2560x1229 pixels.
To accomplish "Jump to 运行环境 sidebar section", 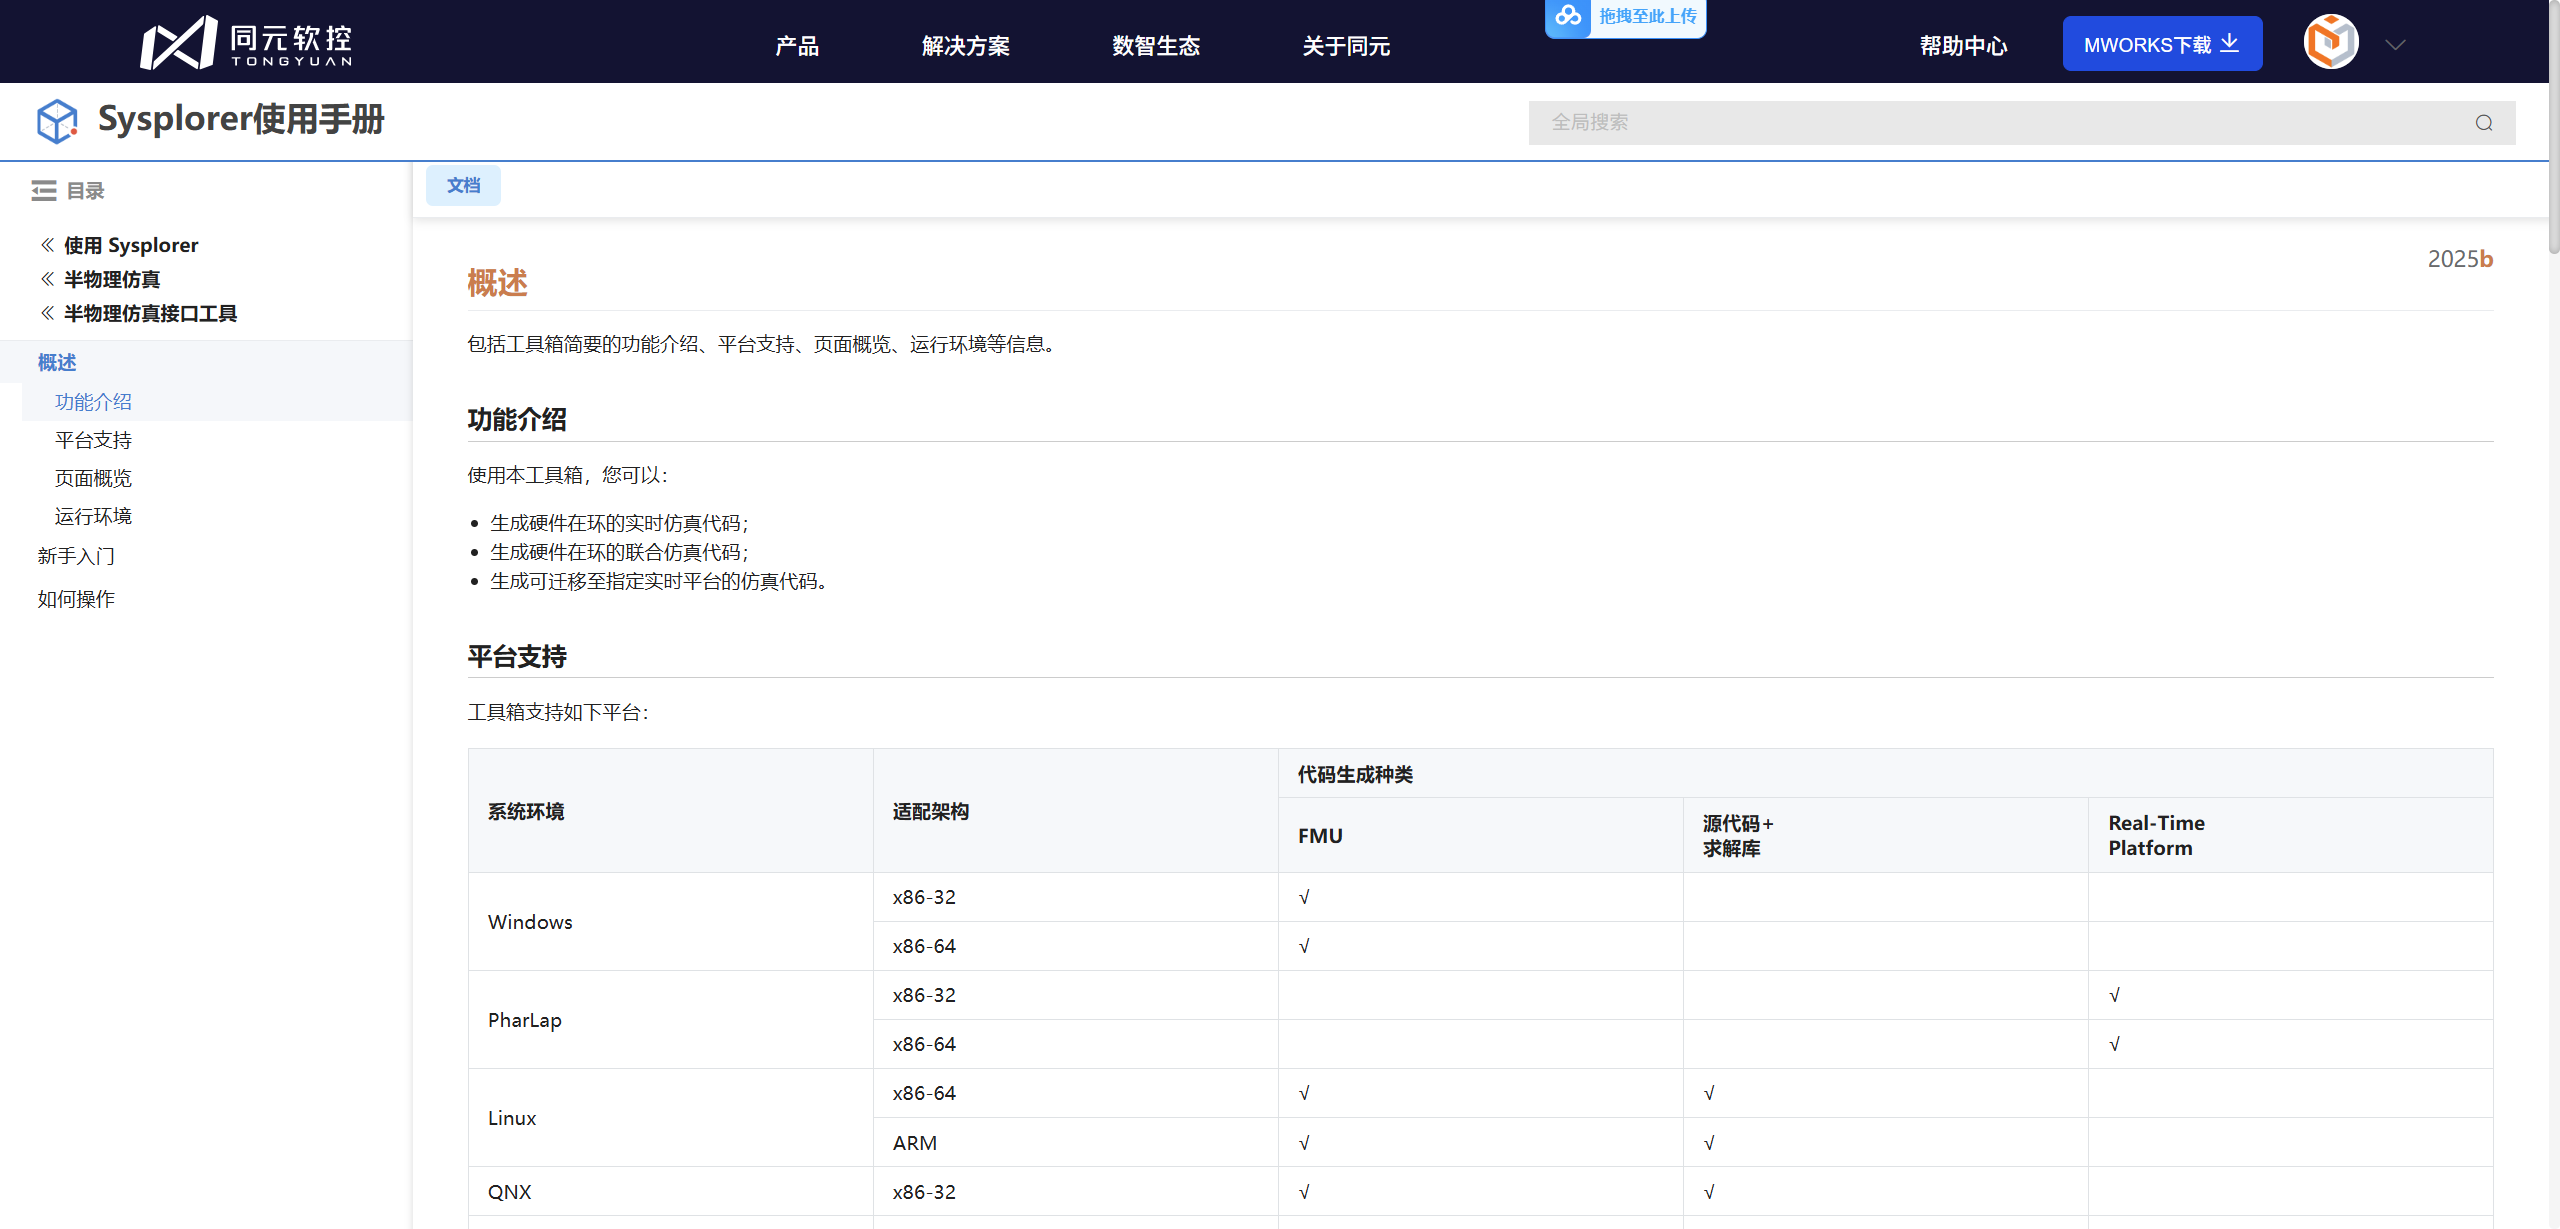I will [x=93, y=516].
